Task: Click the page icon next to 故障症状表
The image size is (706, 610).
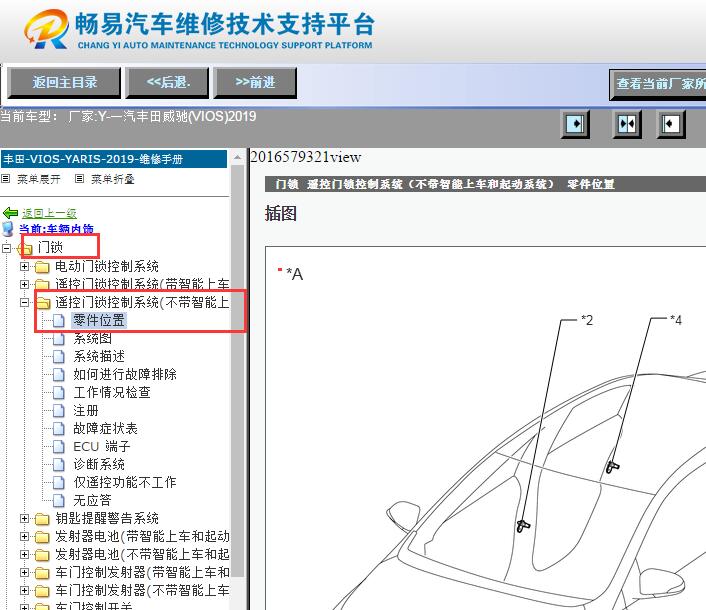Action: tap(59, 429)
